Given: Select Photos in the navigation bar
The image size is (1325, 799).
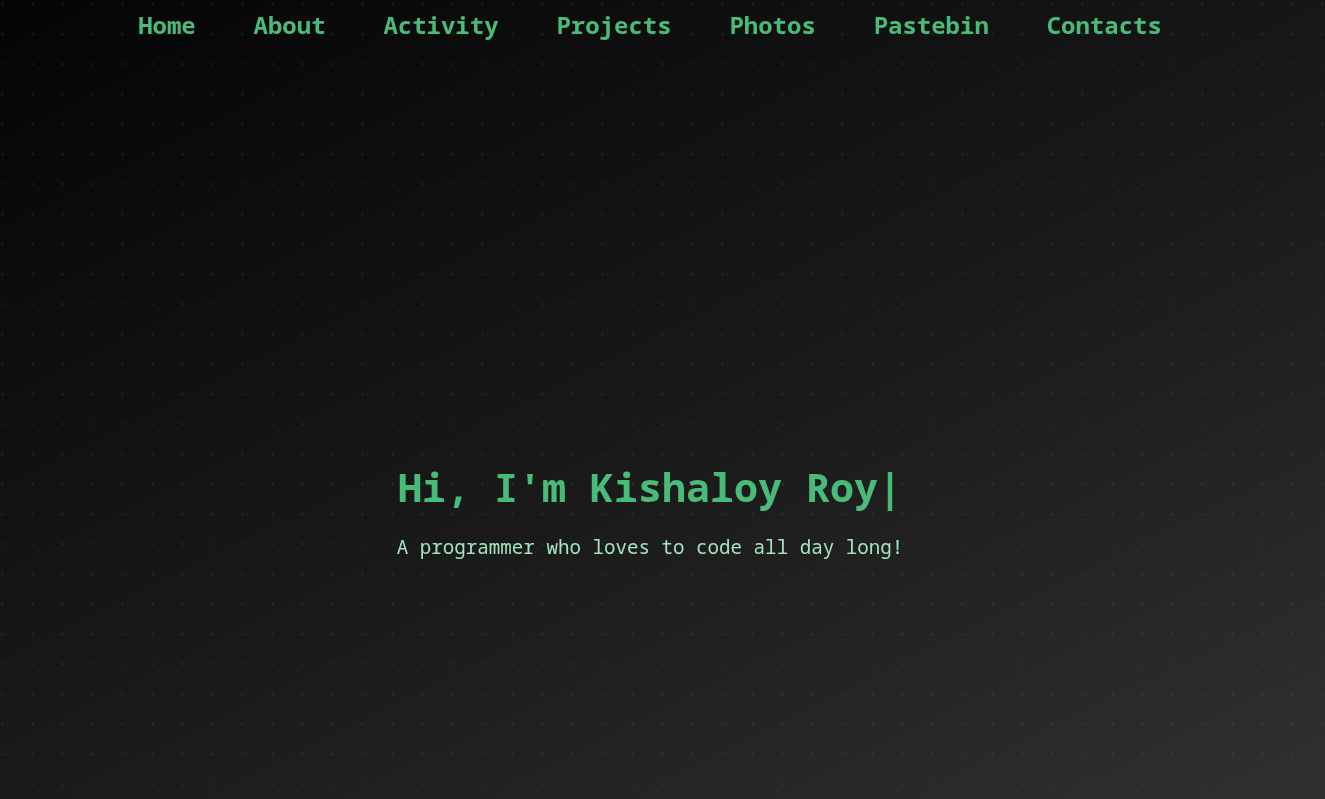Looking at the screenshot, I should click(772, 26).
